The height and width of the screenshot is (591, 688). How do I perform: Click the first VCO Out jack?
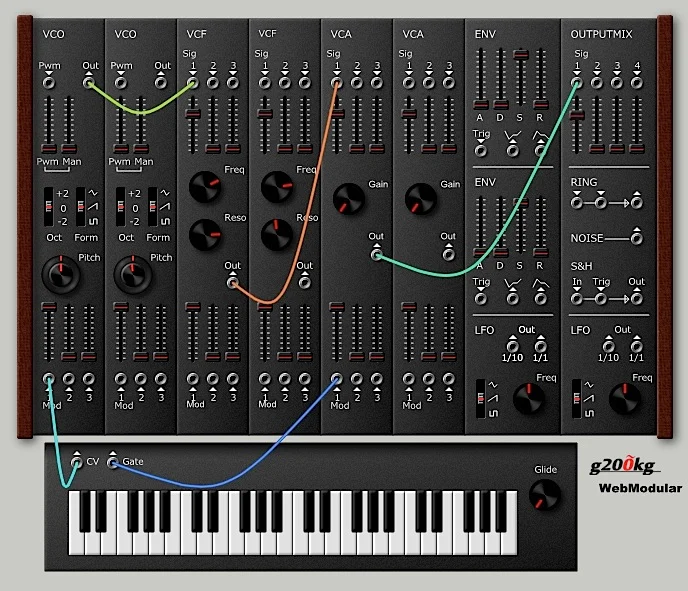point(89,82)
